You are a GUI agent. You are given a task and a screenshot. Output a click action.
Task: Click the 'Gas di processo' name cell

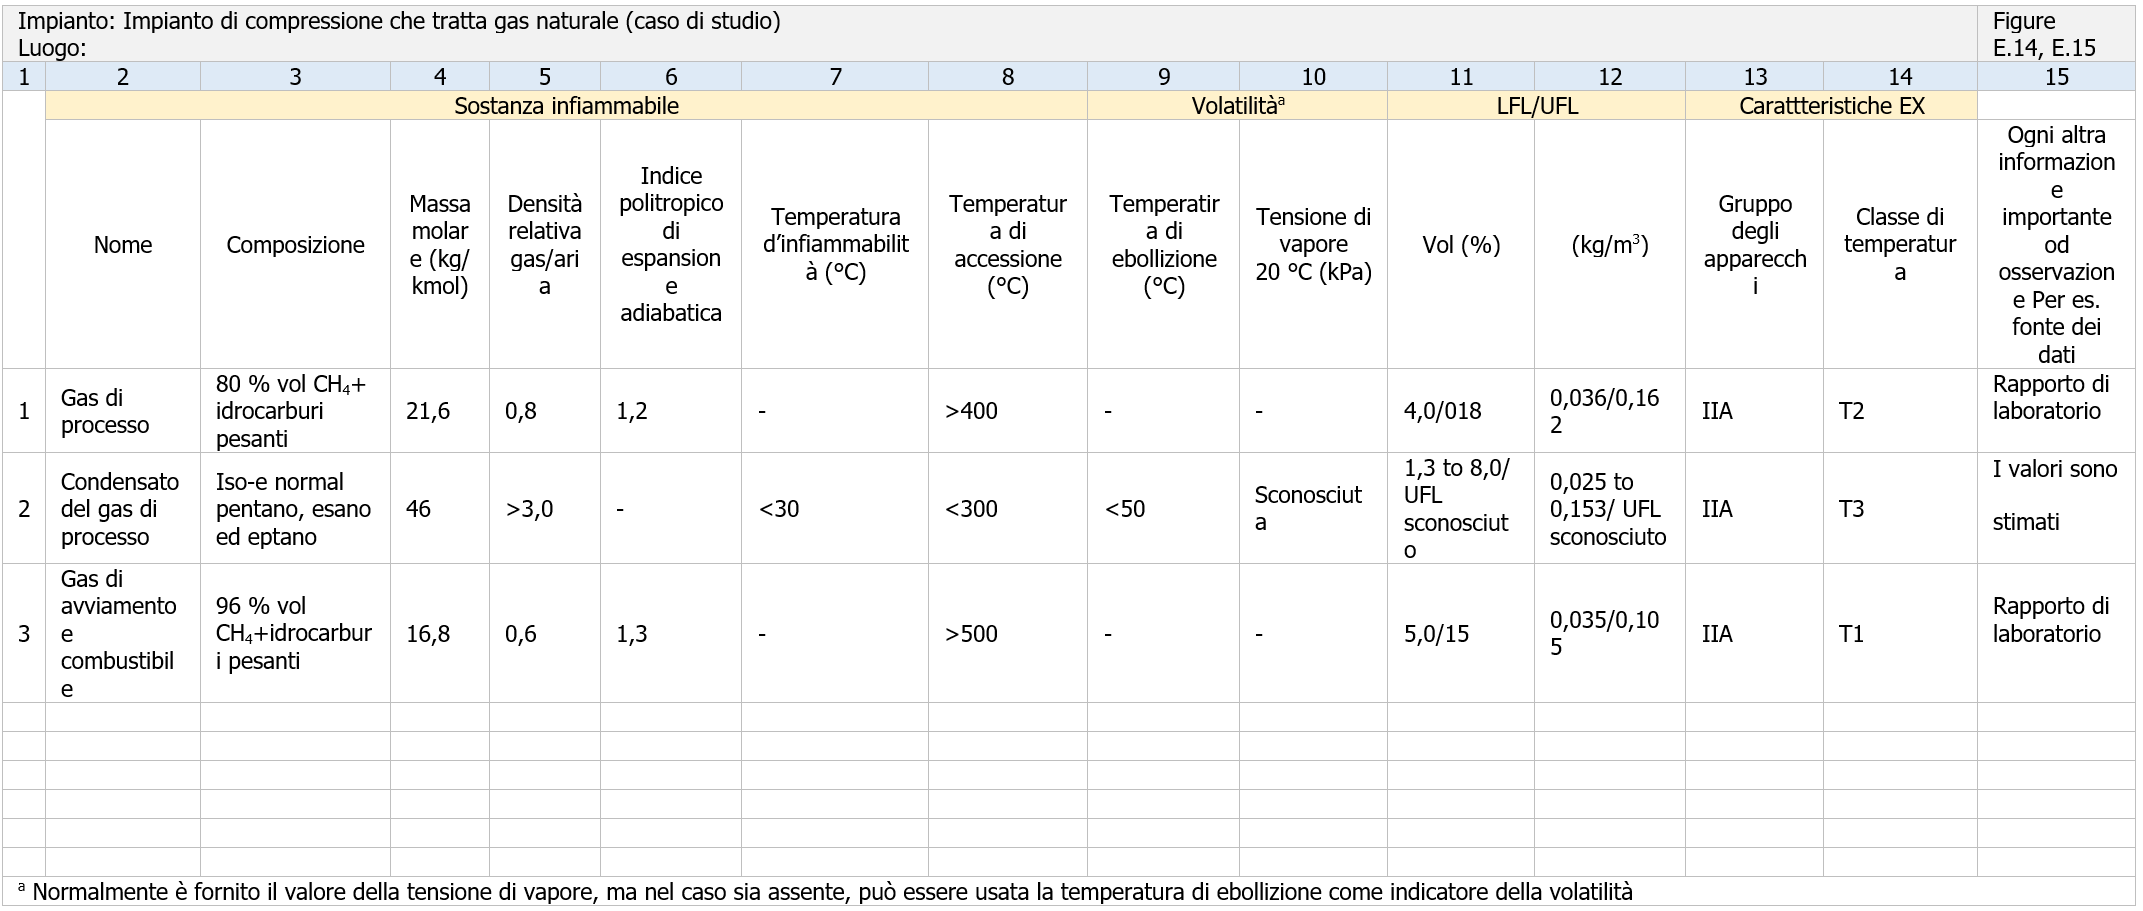click(x=123, y=411)
